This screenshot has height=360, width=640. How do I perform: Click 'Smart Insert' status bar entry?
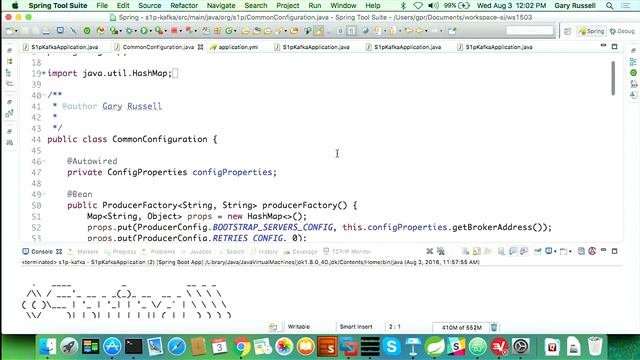click(356, 327)
